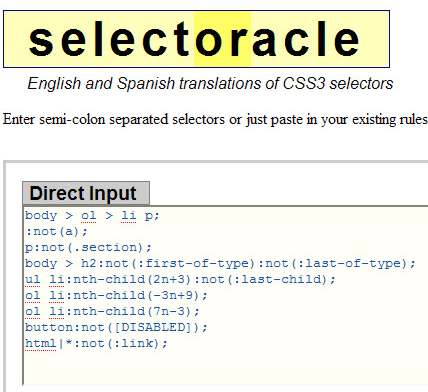
Task: Click the bright yellow highlighted 'o' in the logo
Action: [209, 39]
